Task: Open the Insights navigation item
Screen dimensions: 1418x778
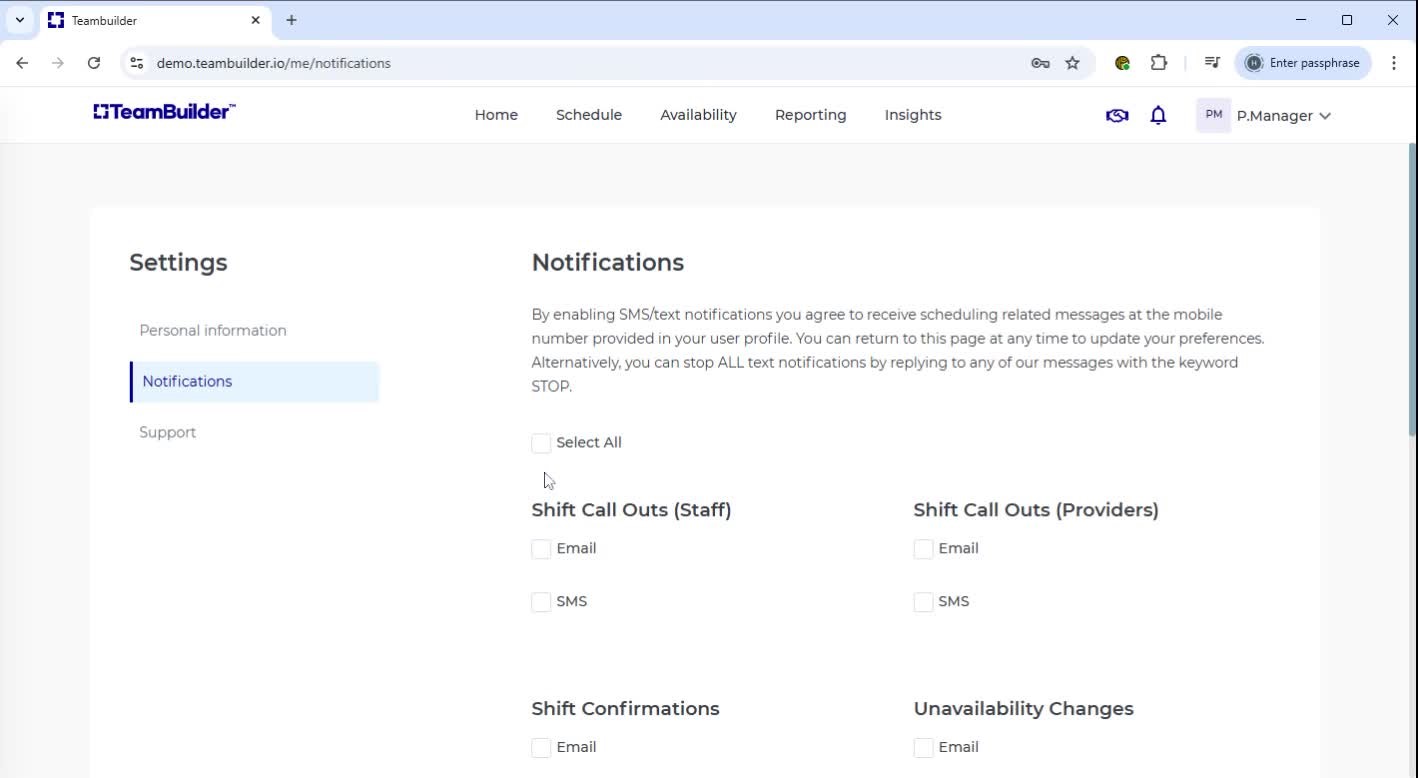Action: coord(911,114)
